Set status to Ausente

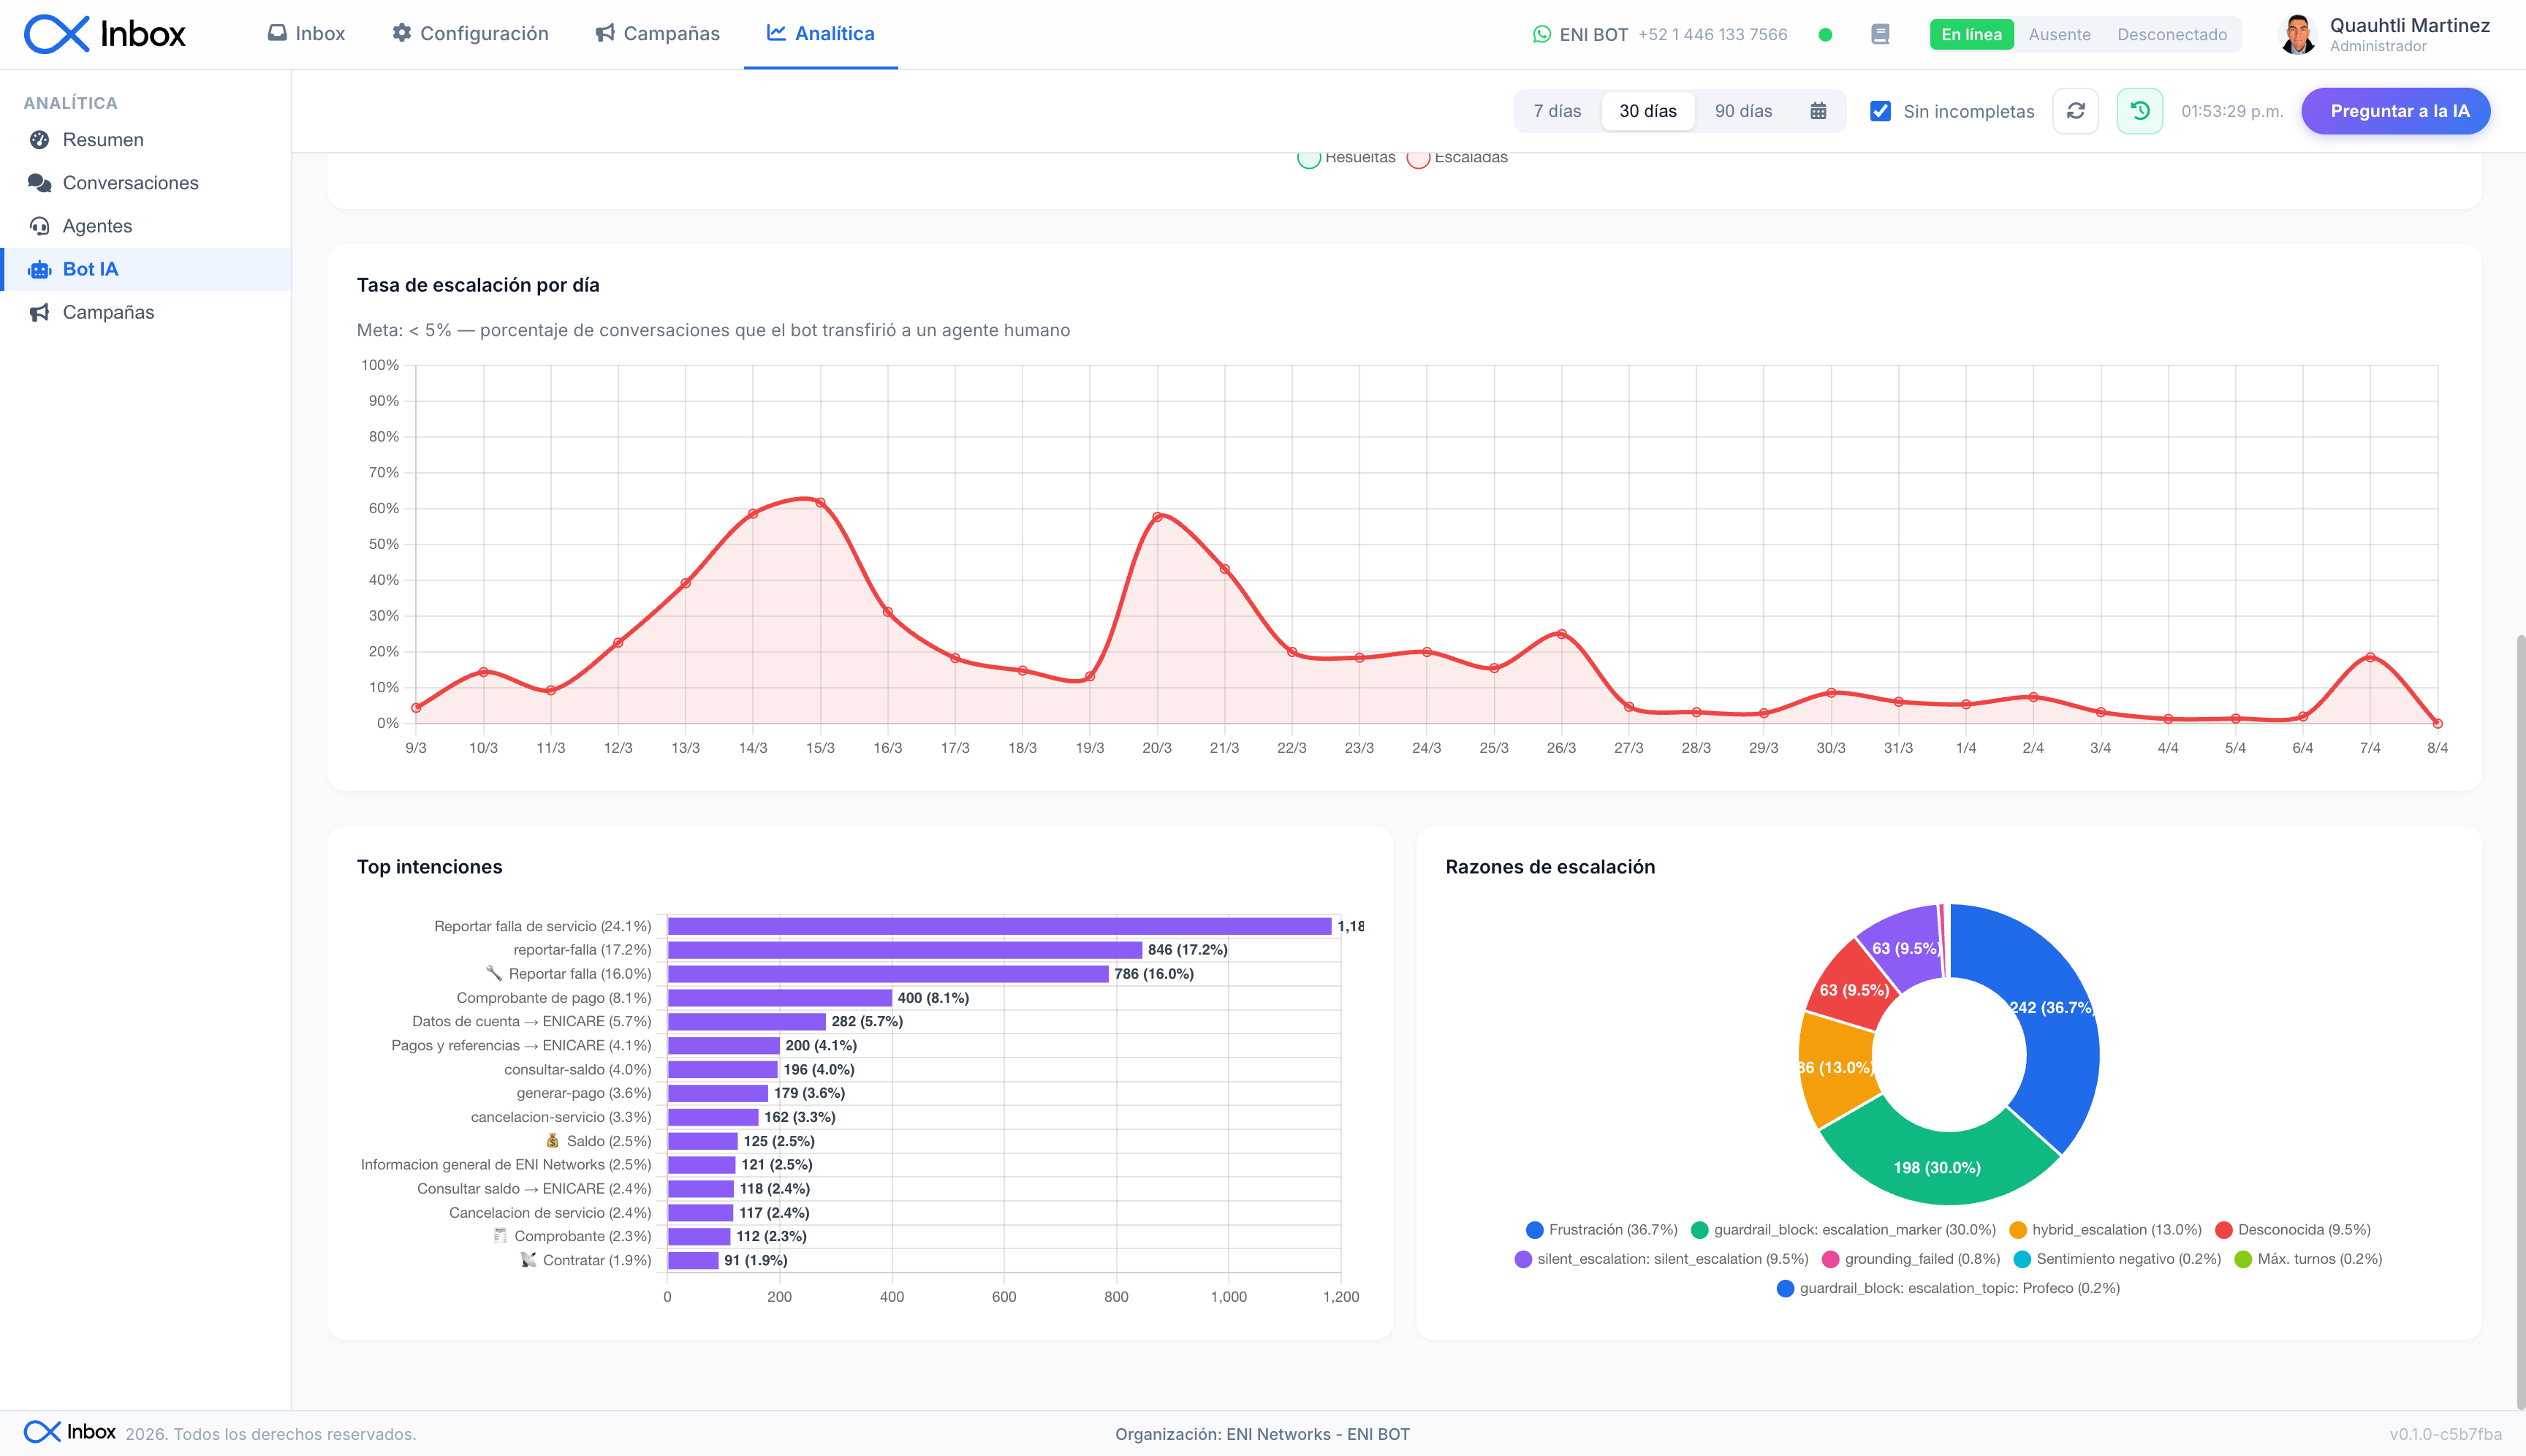point(2059,34)
